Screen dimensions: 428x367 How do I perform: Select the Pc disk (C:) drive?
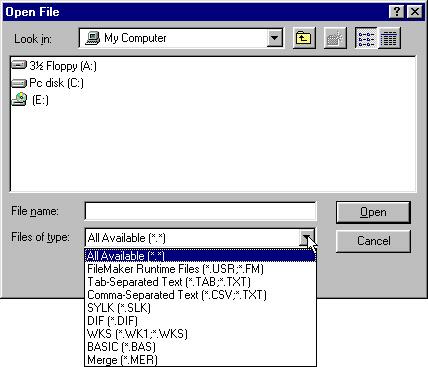point(47,83)
